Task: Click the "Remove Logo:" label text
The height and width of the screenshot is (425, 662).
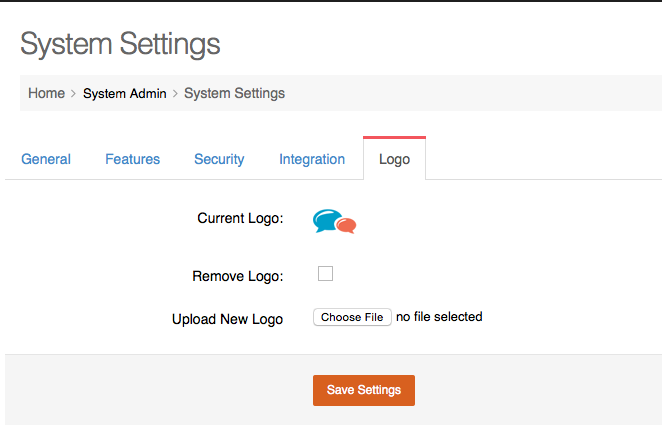Action: 238,276
